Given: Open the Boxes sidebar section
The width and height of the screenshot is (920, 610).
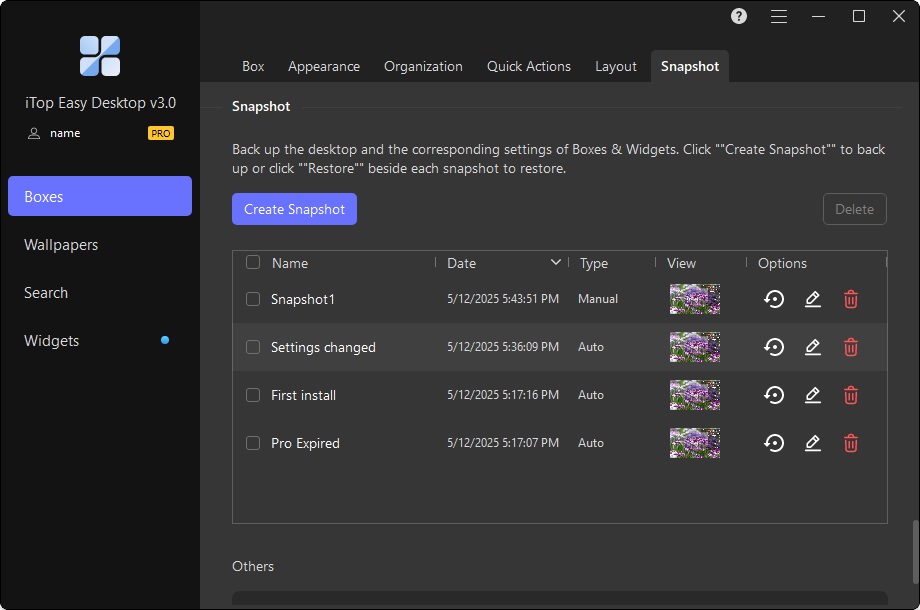Looking at the screenshot, I should click(100, 196).
